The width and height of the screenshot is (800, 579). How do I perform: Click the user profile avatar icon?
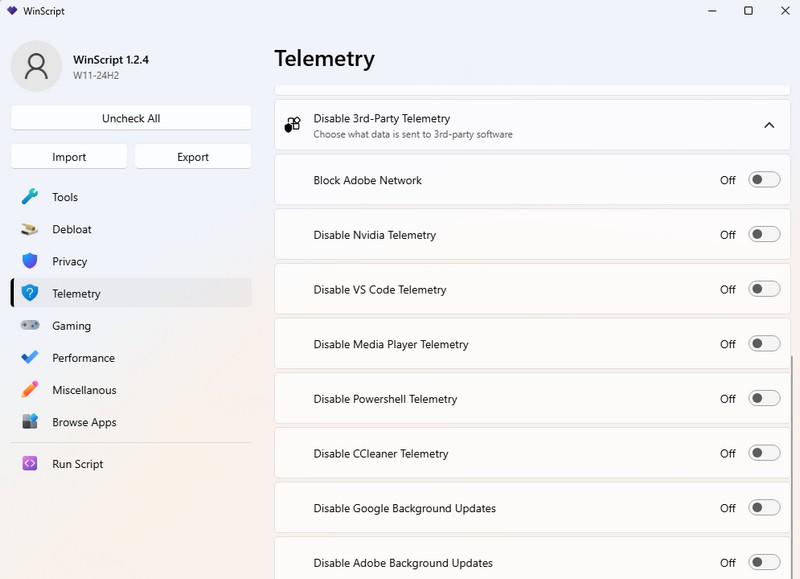pos(36,66)
